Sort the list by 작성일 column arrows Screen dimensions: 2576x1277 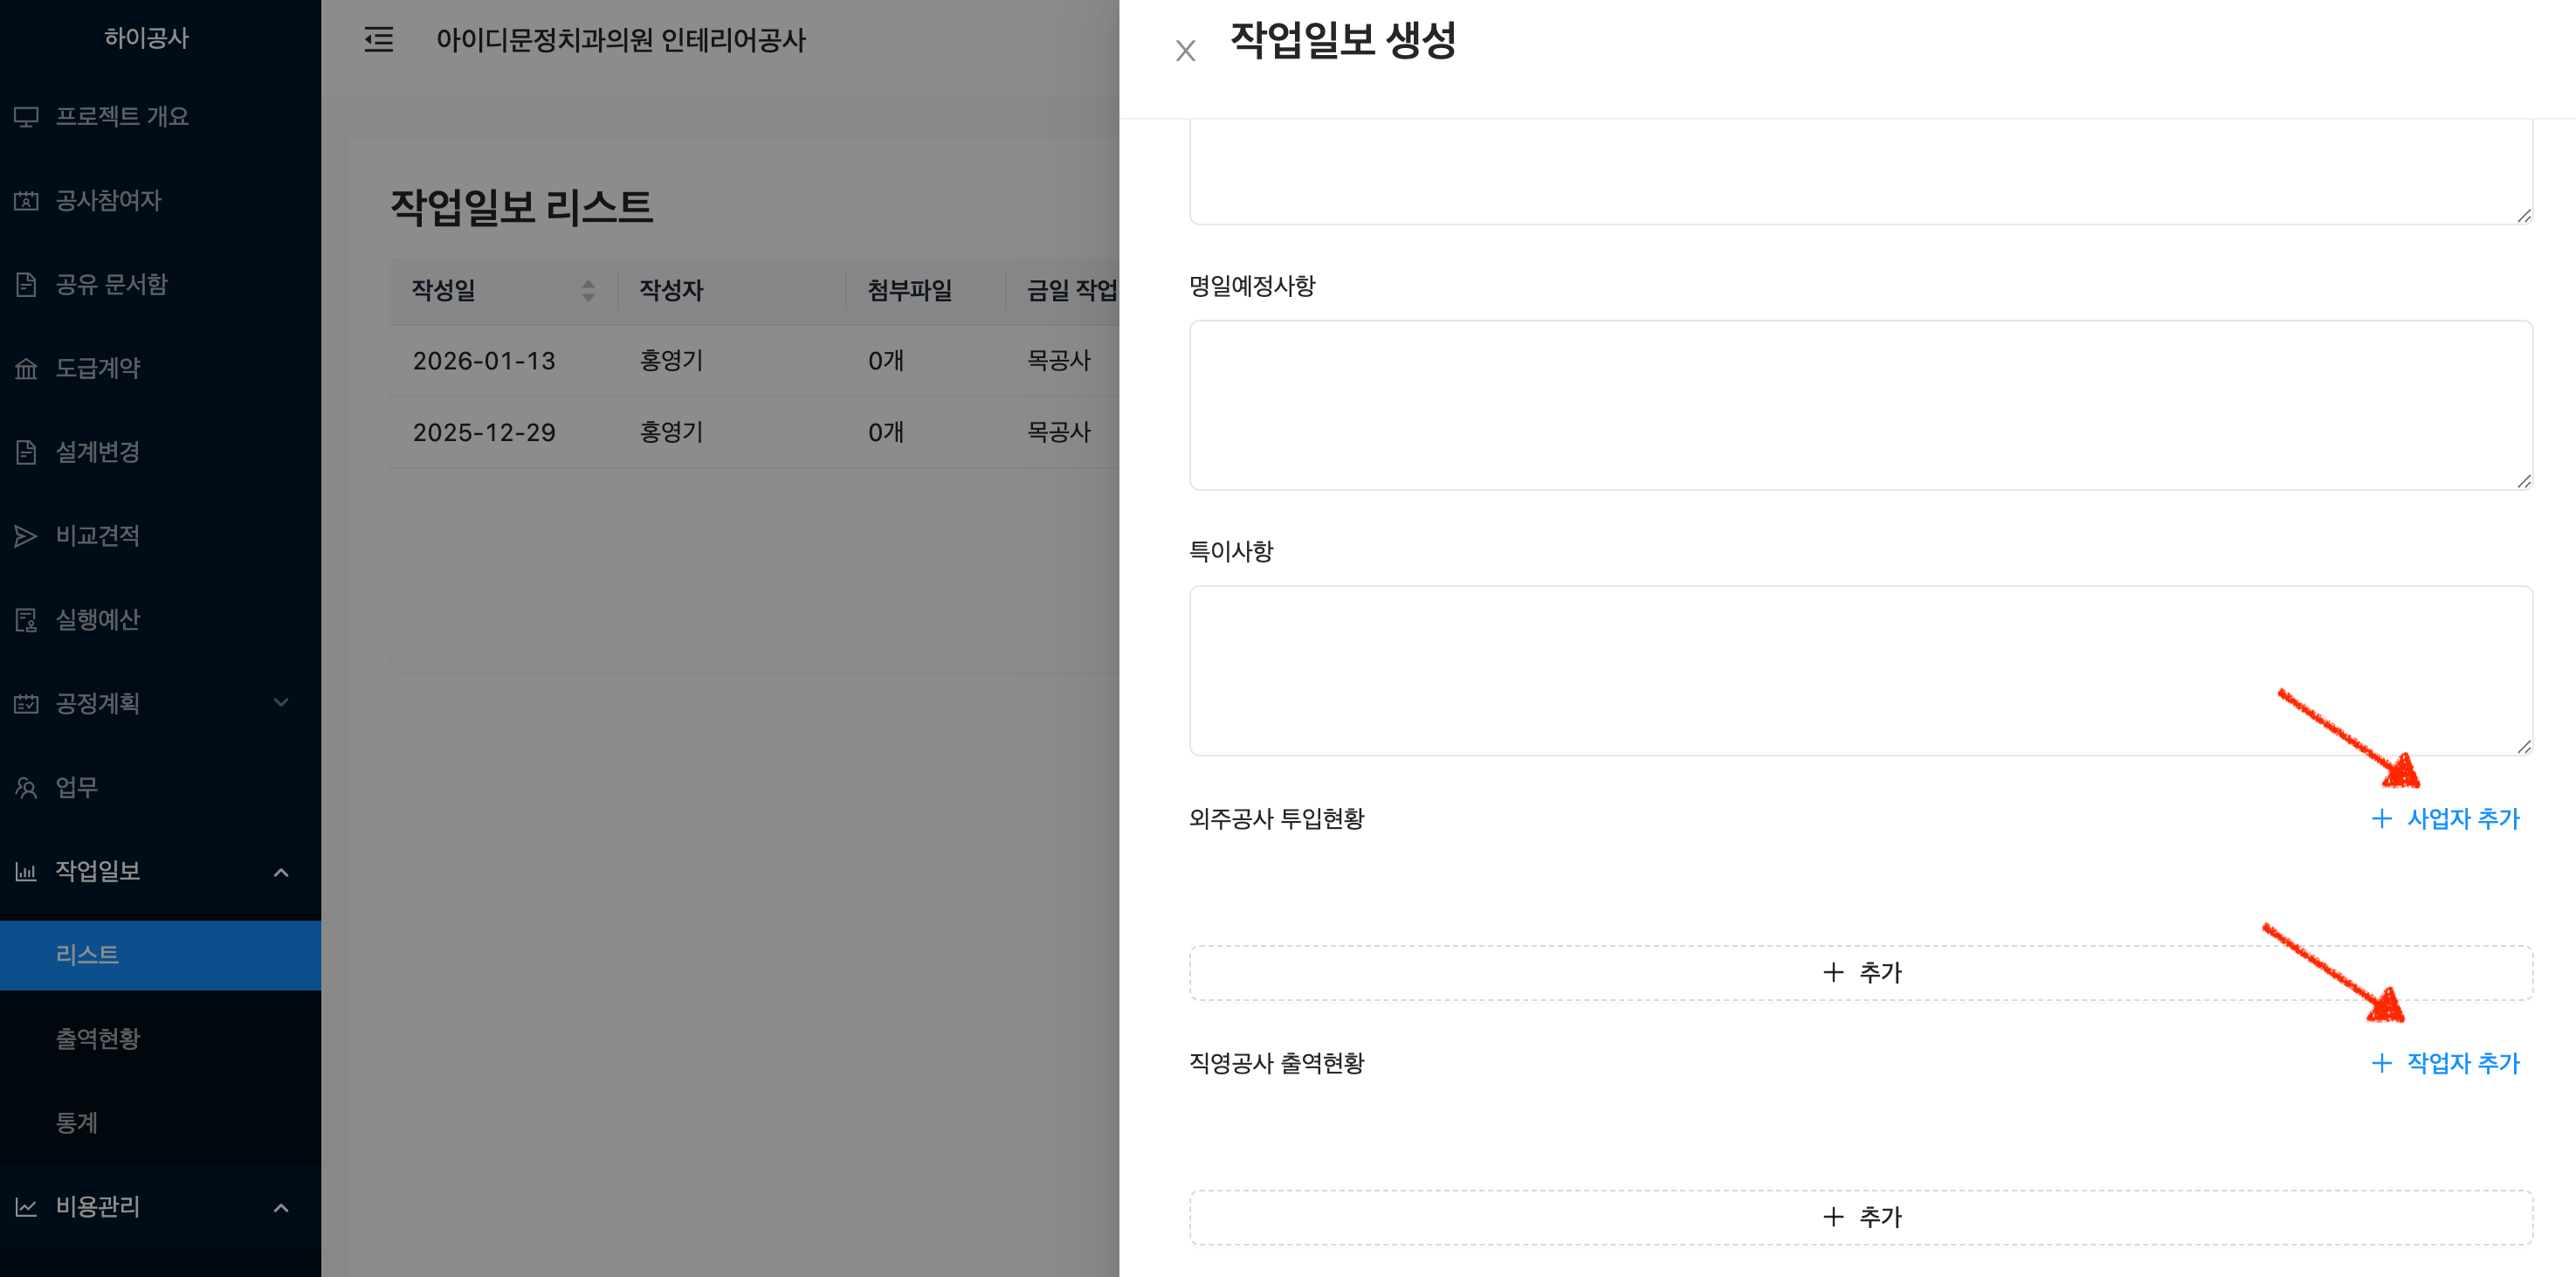(588, 291)
